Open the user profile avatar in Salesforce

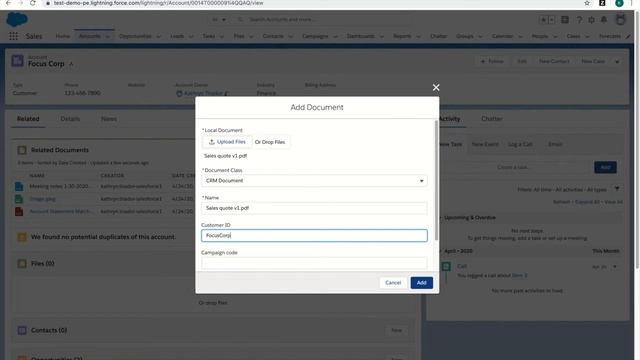pos(620,20)
